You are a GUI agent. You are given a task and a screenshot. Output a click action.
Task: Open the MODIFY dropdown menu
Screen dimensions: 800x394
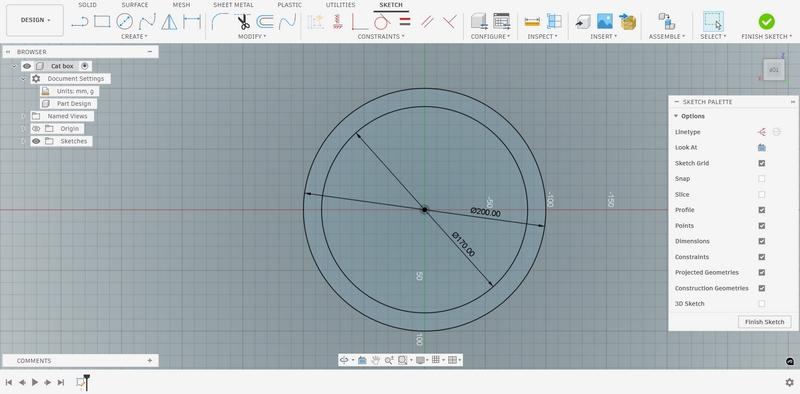[252, 37]
